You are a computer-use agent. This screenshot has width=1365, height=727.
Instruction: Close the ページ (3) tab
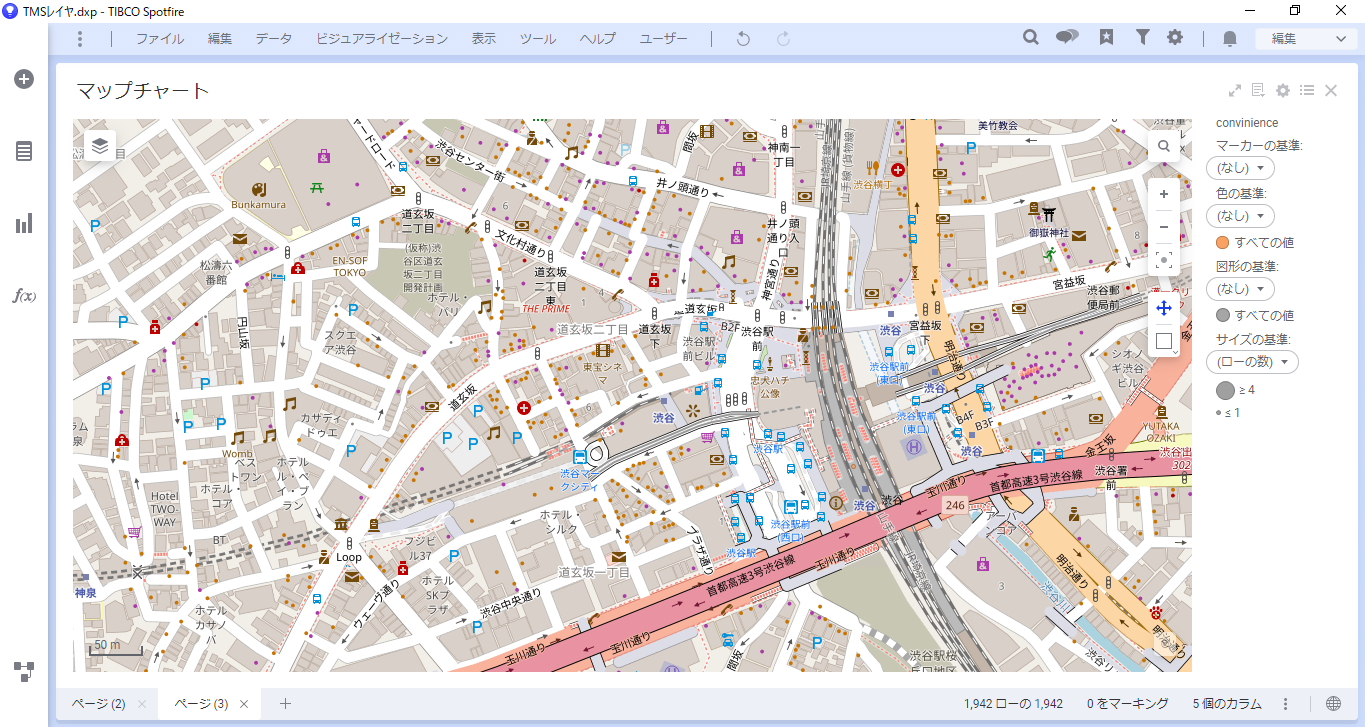pyautogui.click(x=245, y=704)
